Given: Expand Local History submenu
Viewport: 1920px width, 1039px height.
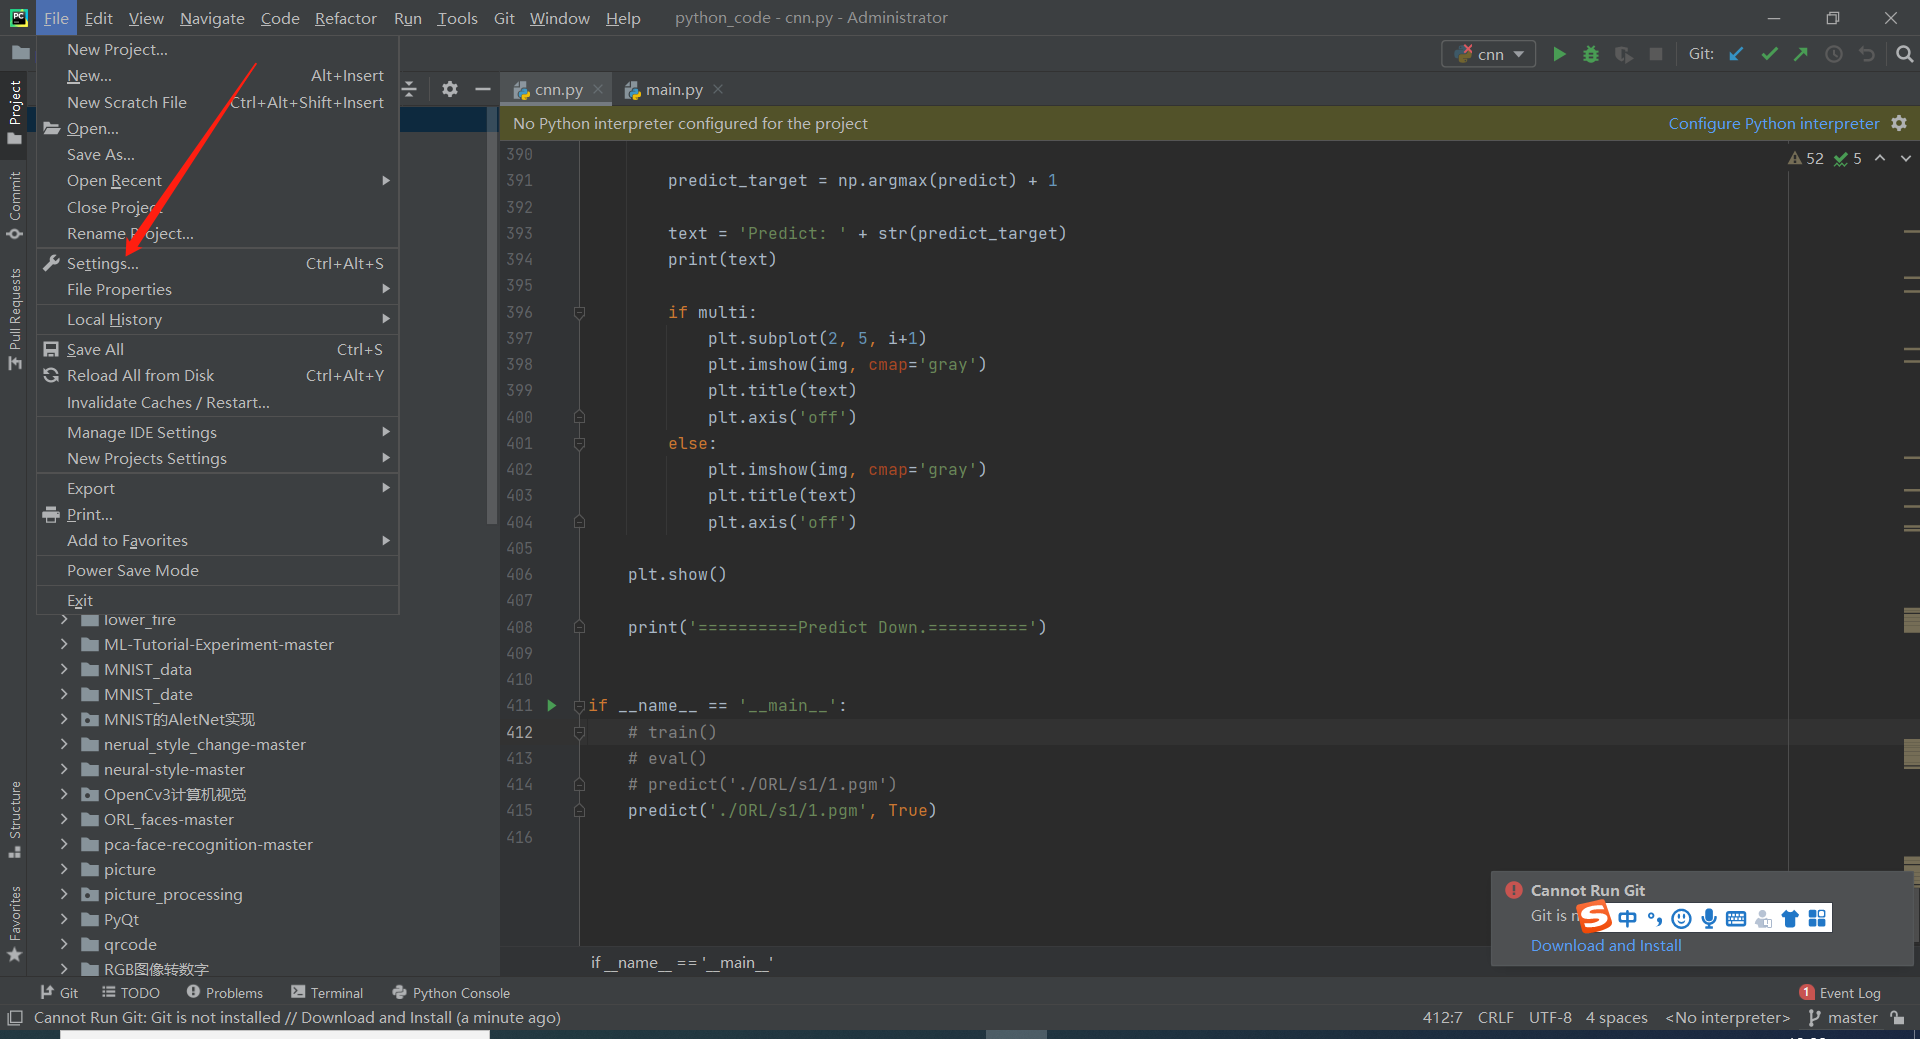Looking at the screenshot, I should point(217,320).
